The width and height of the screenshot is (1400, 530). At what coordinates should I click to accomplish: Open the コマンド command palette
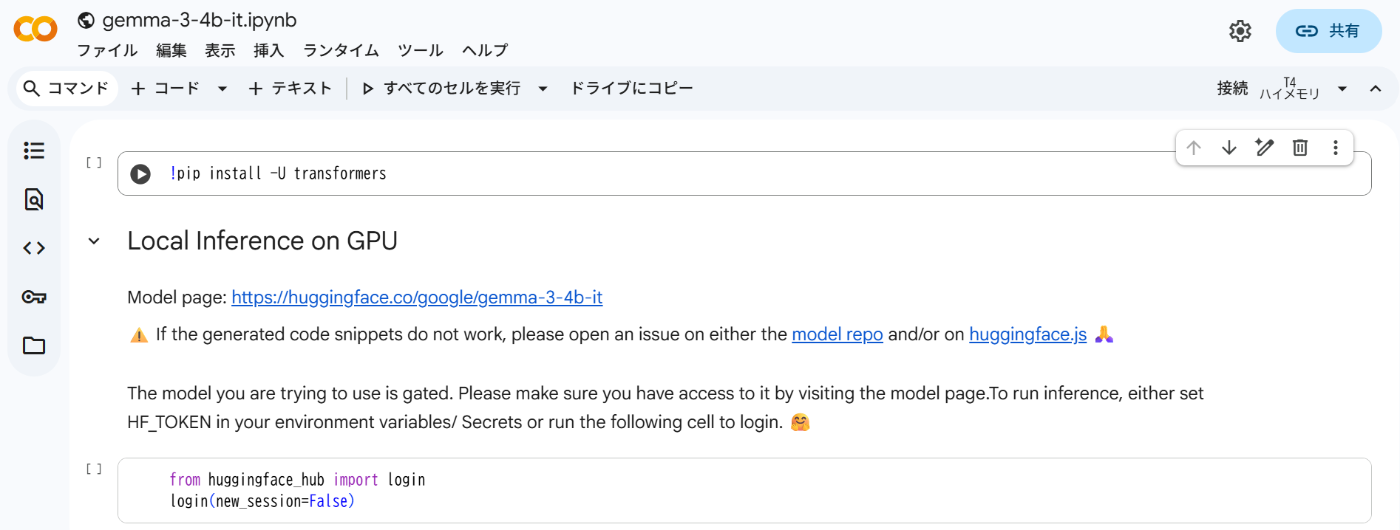coord(66,89)
